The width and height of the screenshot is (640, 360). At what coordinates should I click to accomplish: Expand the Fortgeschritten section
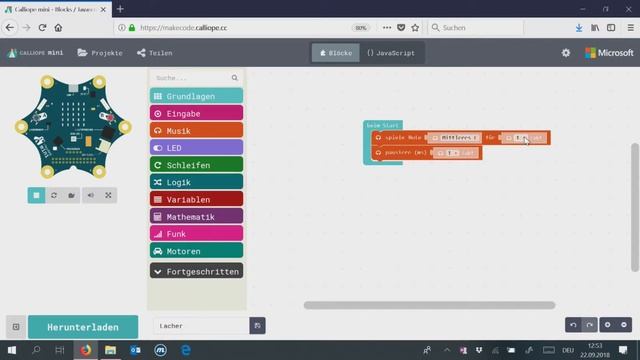click(196, 271)
